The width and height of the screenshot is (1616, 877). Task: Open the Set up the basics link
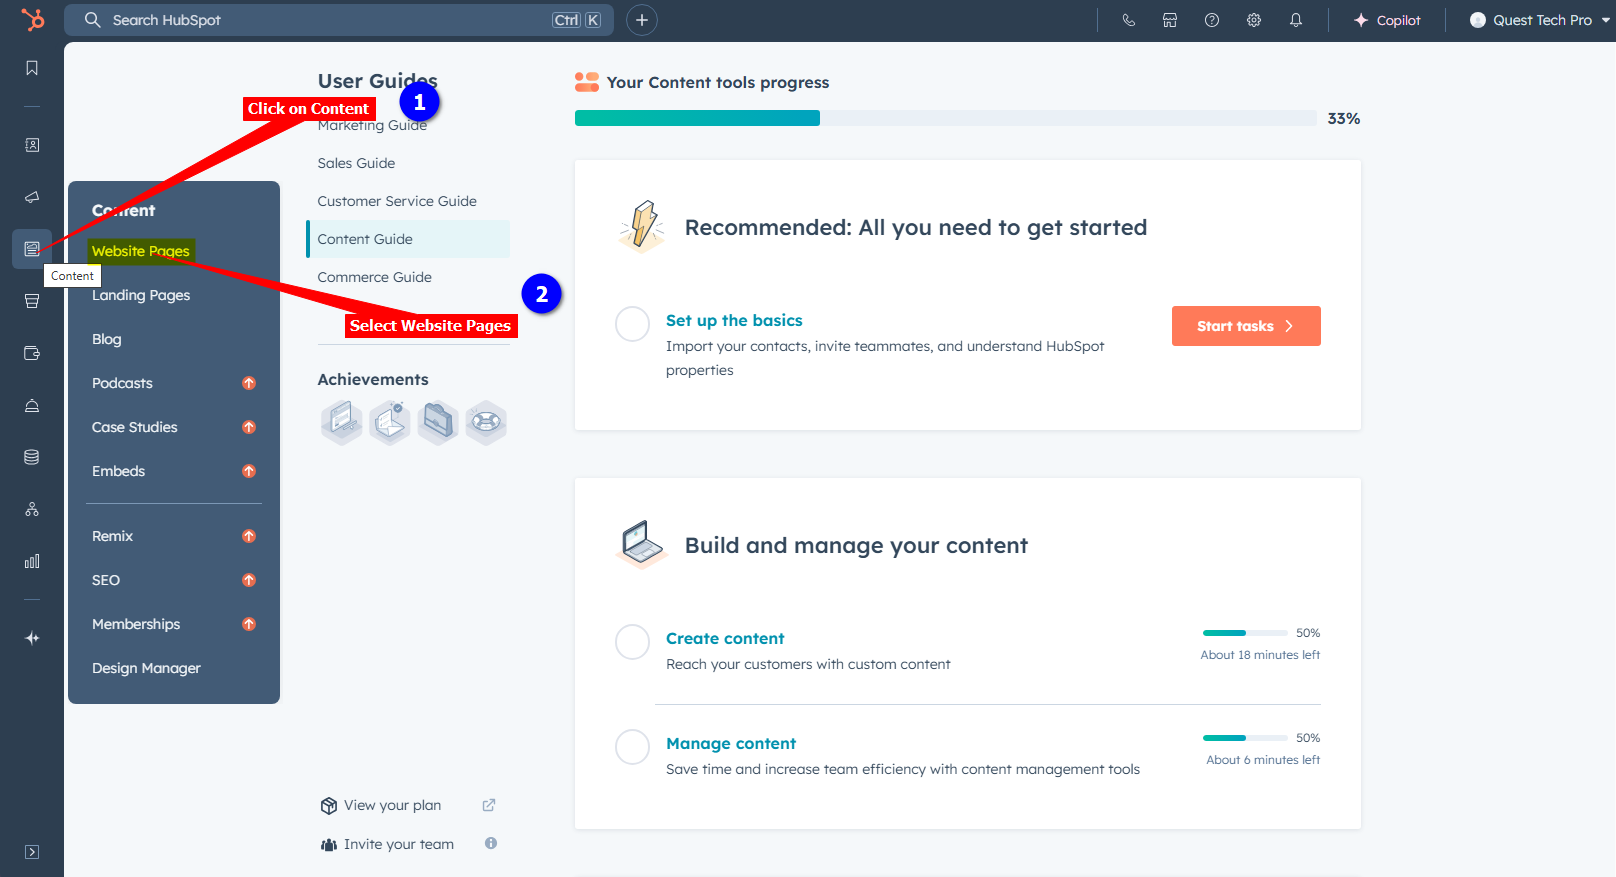[734, 320]
